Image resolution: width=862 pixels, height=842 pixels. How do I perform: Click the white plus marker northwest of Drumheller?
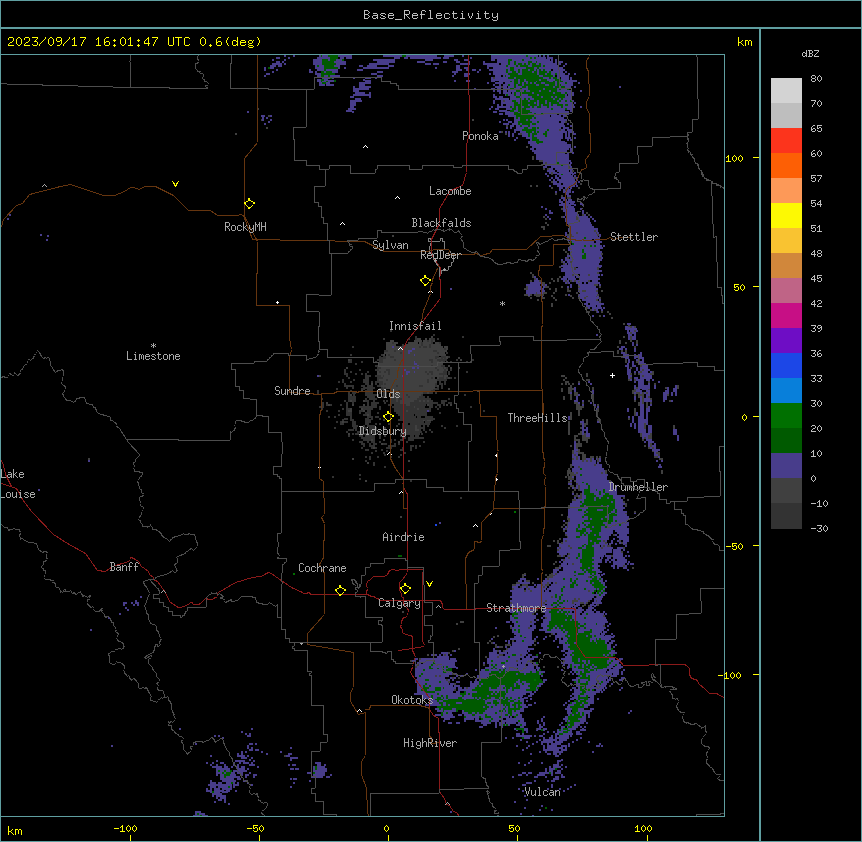click(612, 375)
